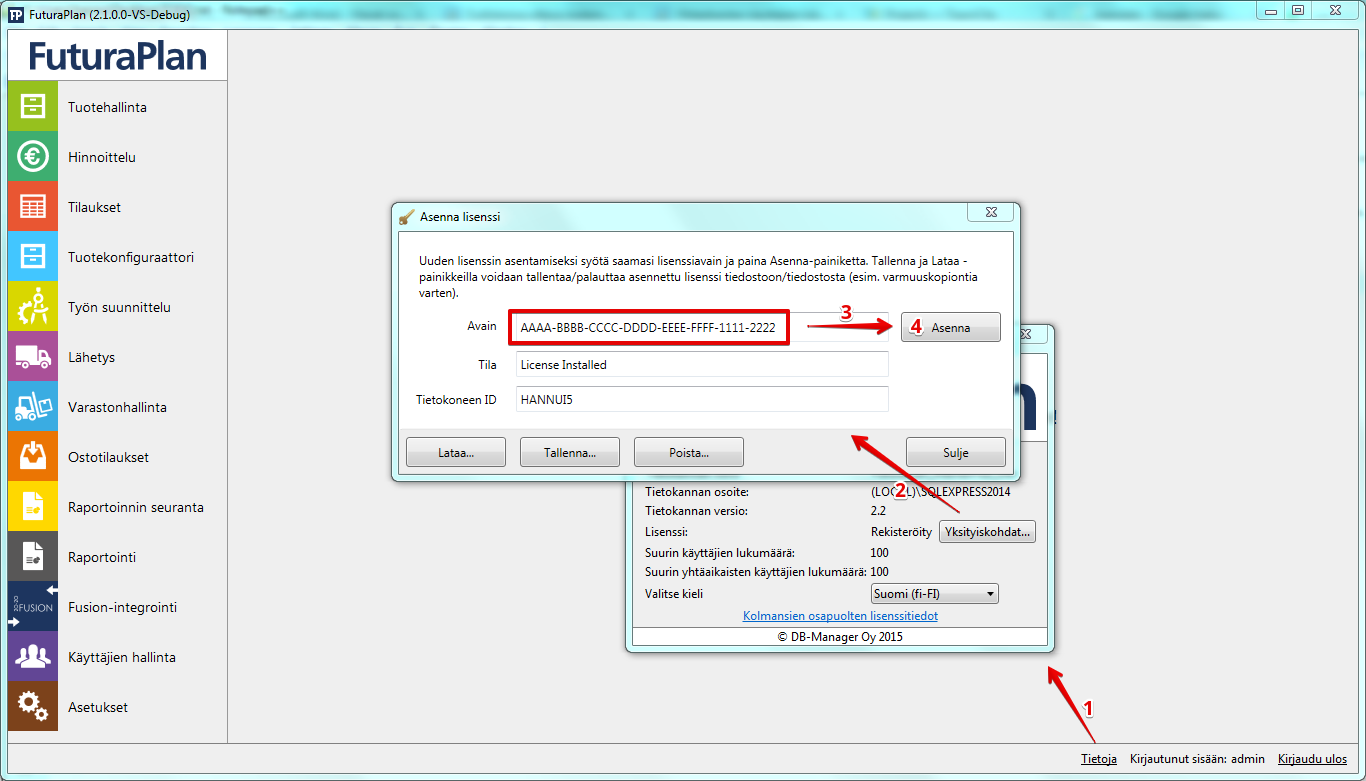Viewport: 1366px width, 781px height.
Task: Click 'Rekisteröity' license value
Action: [901, 532]
